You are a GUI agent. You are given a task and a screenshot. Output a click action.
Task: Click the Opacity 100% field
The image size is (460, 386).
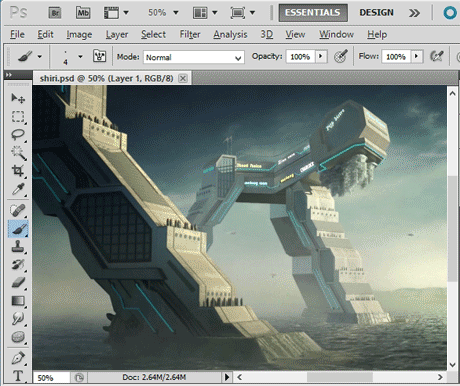point(300,57)
